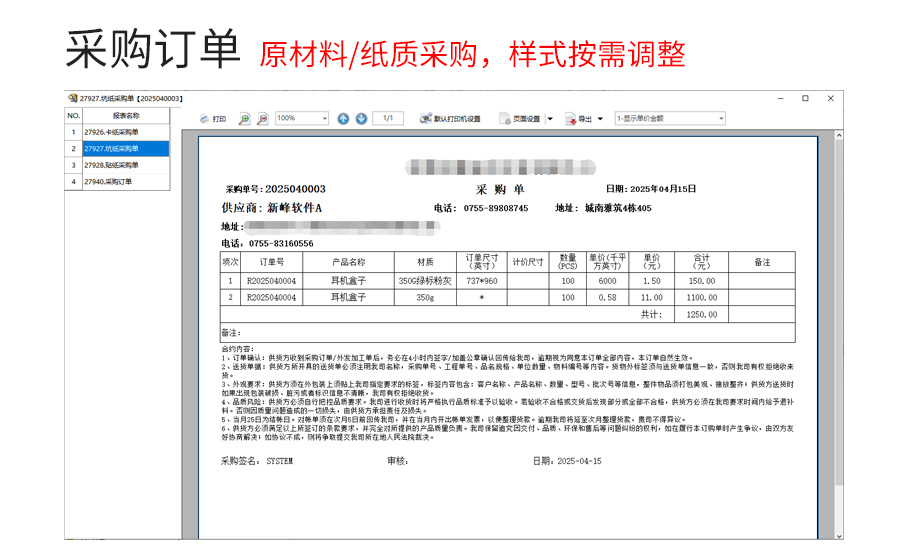Click material cell 350g
Screen dimensions: 900x550
tap(425, 297)
